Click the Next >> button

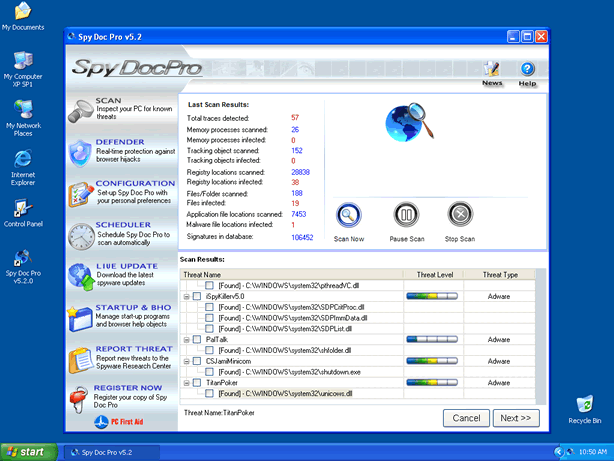click(516, 417)
